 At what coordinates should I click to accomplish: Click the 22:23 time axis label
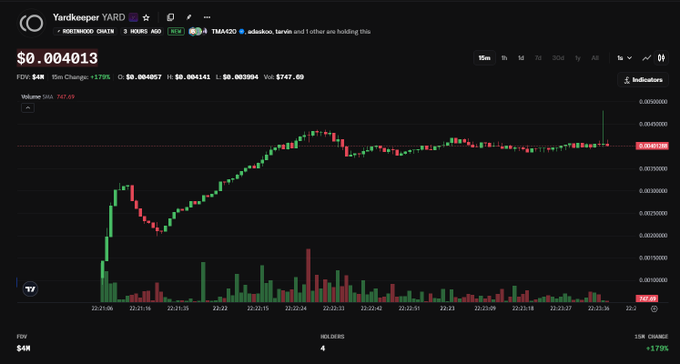pos(447,308)
